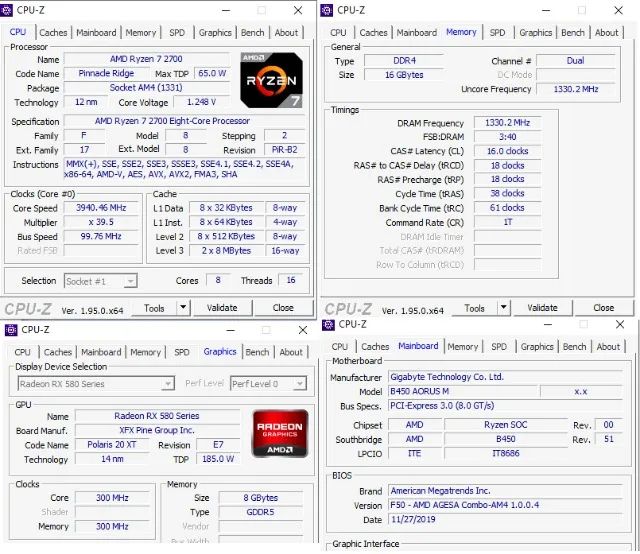Click the CPU-Z app icon in Mainboard tab window title bar
Screen dimensions: 640x554
coord(328,325)
